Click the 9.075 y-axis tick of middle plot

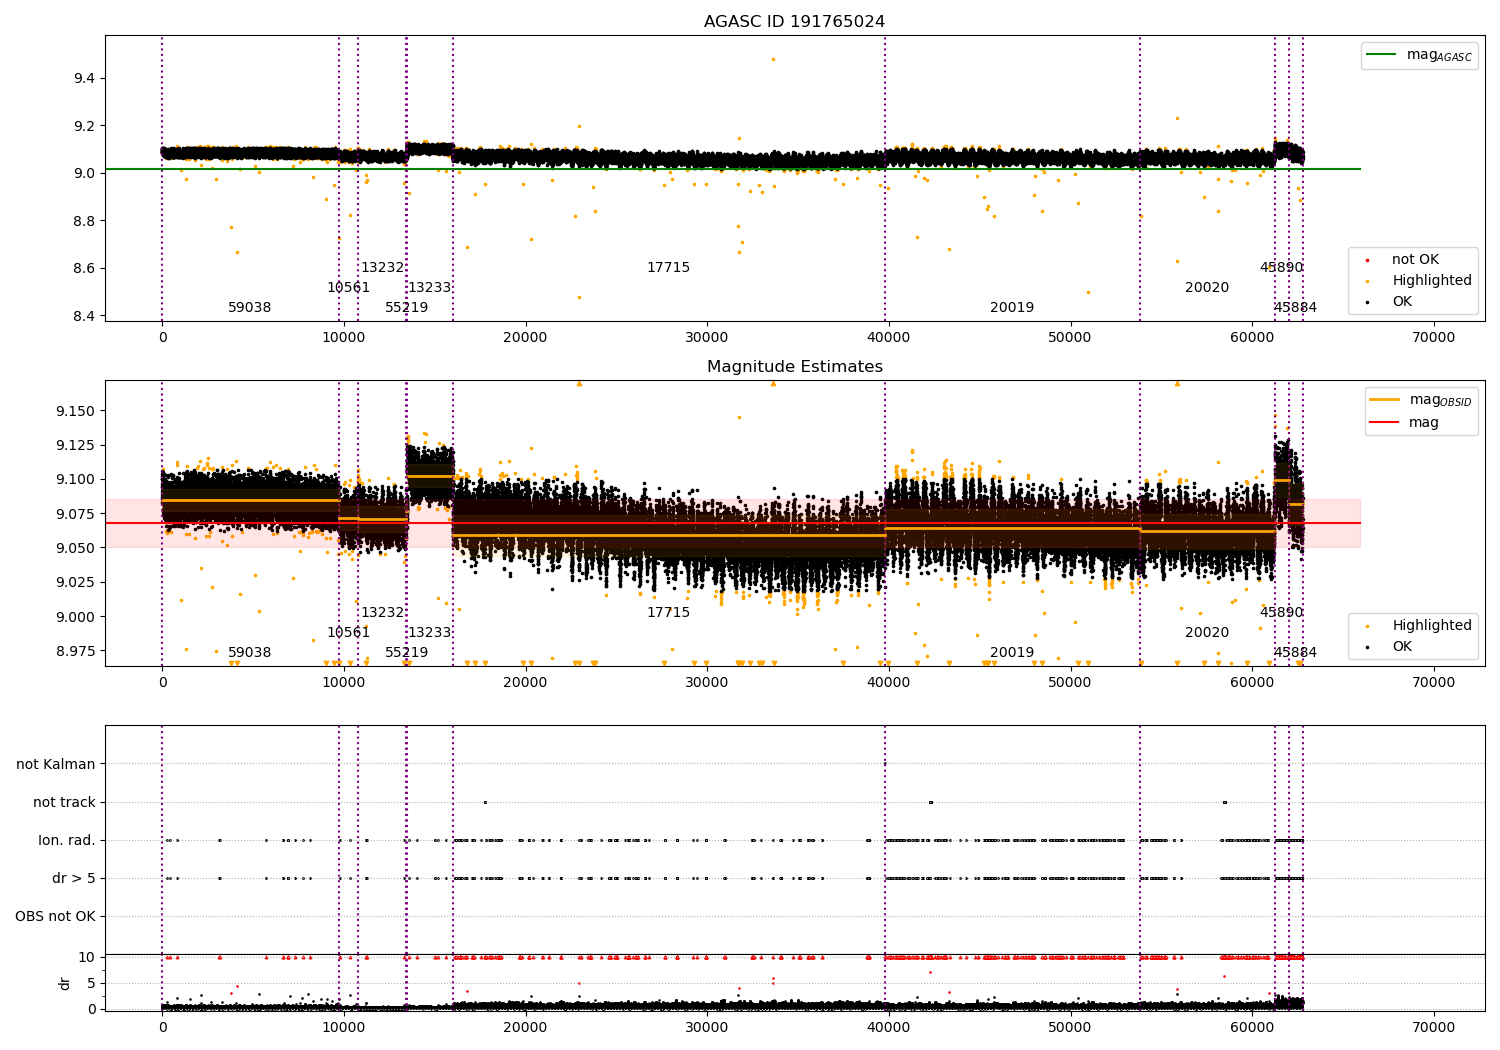point(76,515)
